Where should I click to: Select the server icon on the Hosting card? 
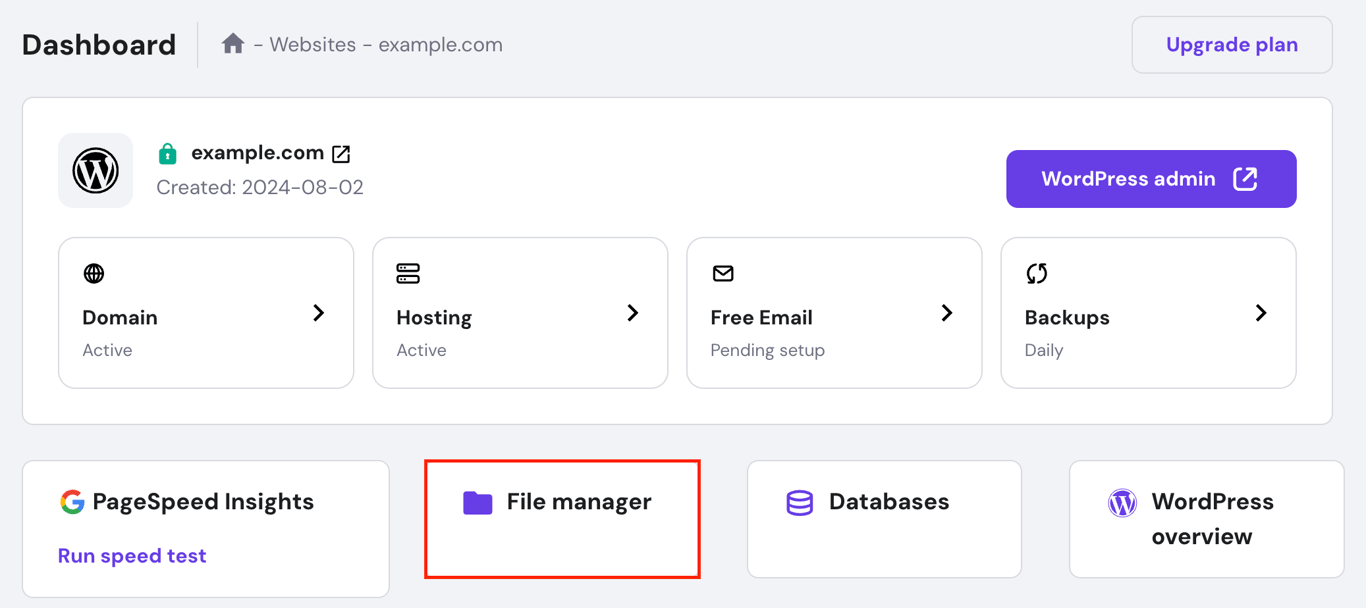click(x=408, y=273)
